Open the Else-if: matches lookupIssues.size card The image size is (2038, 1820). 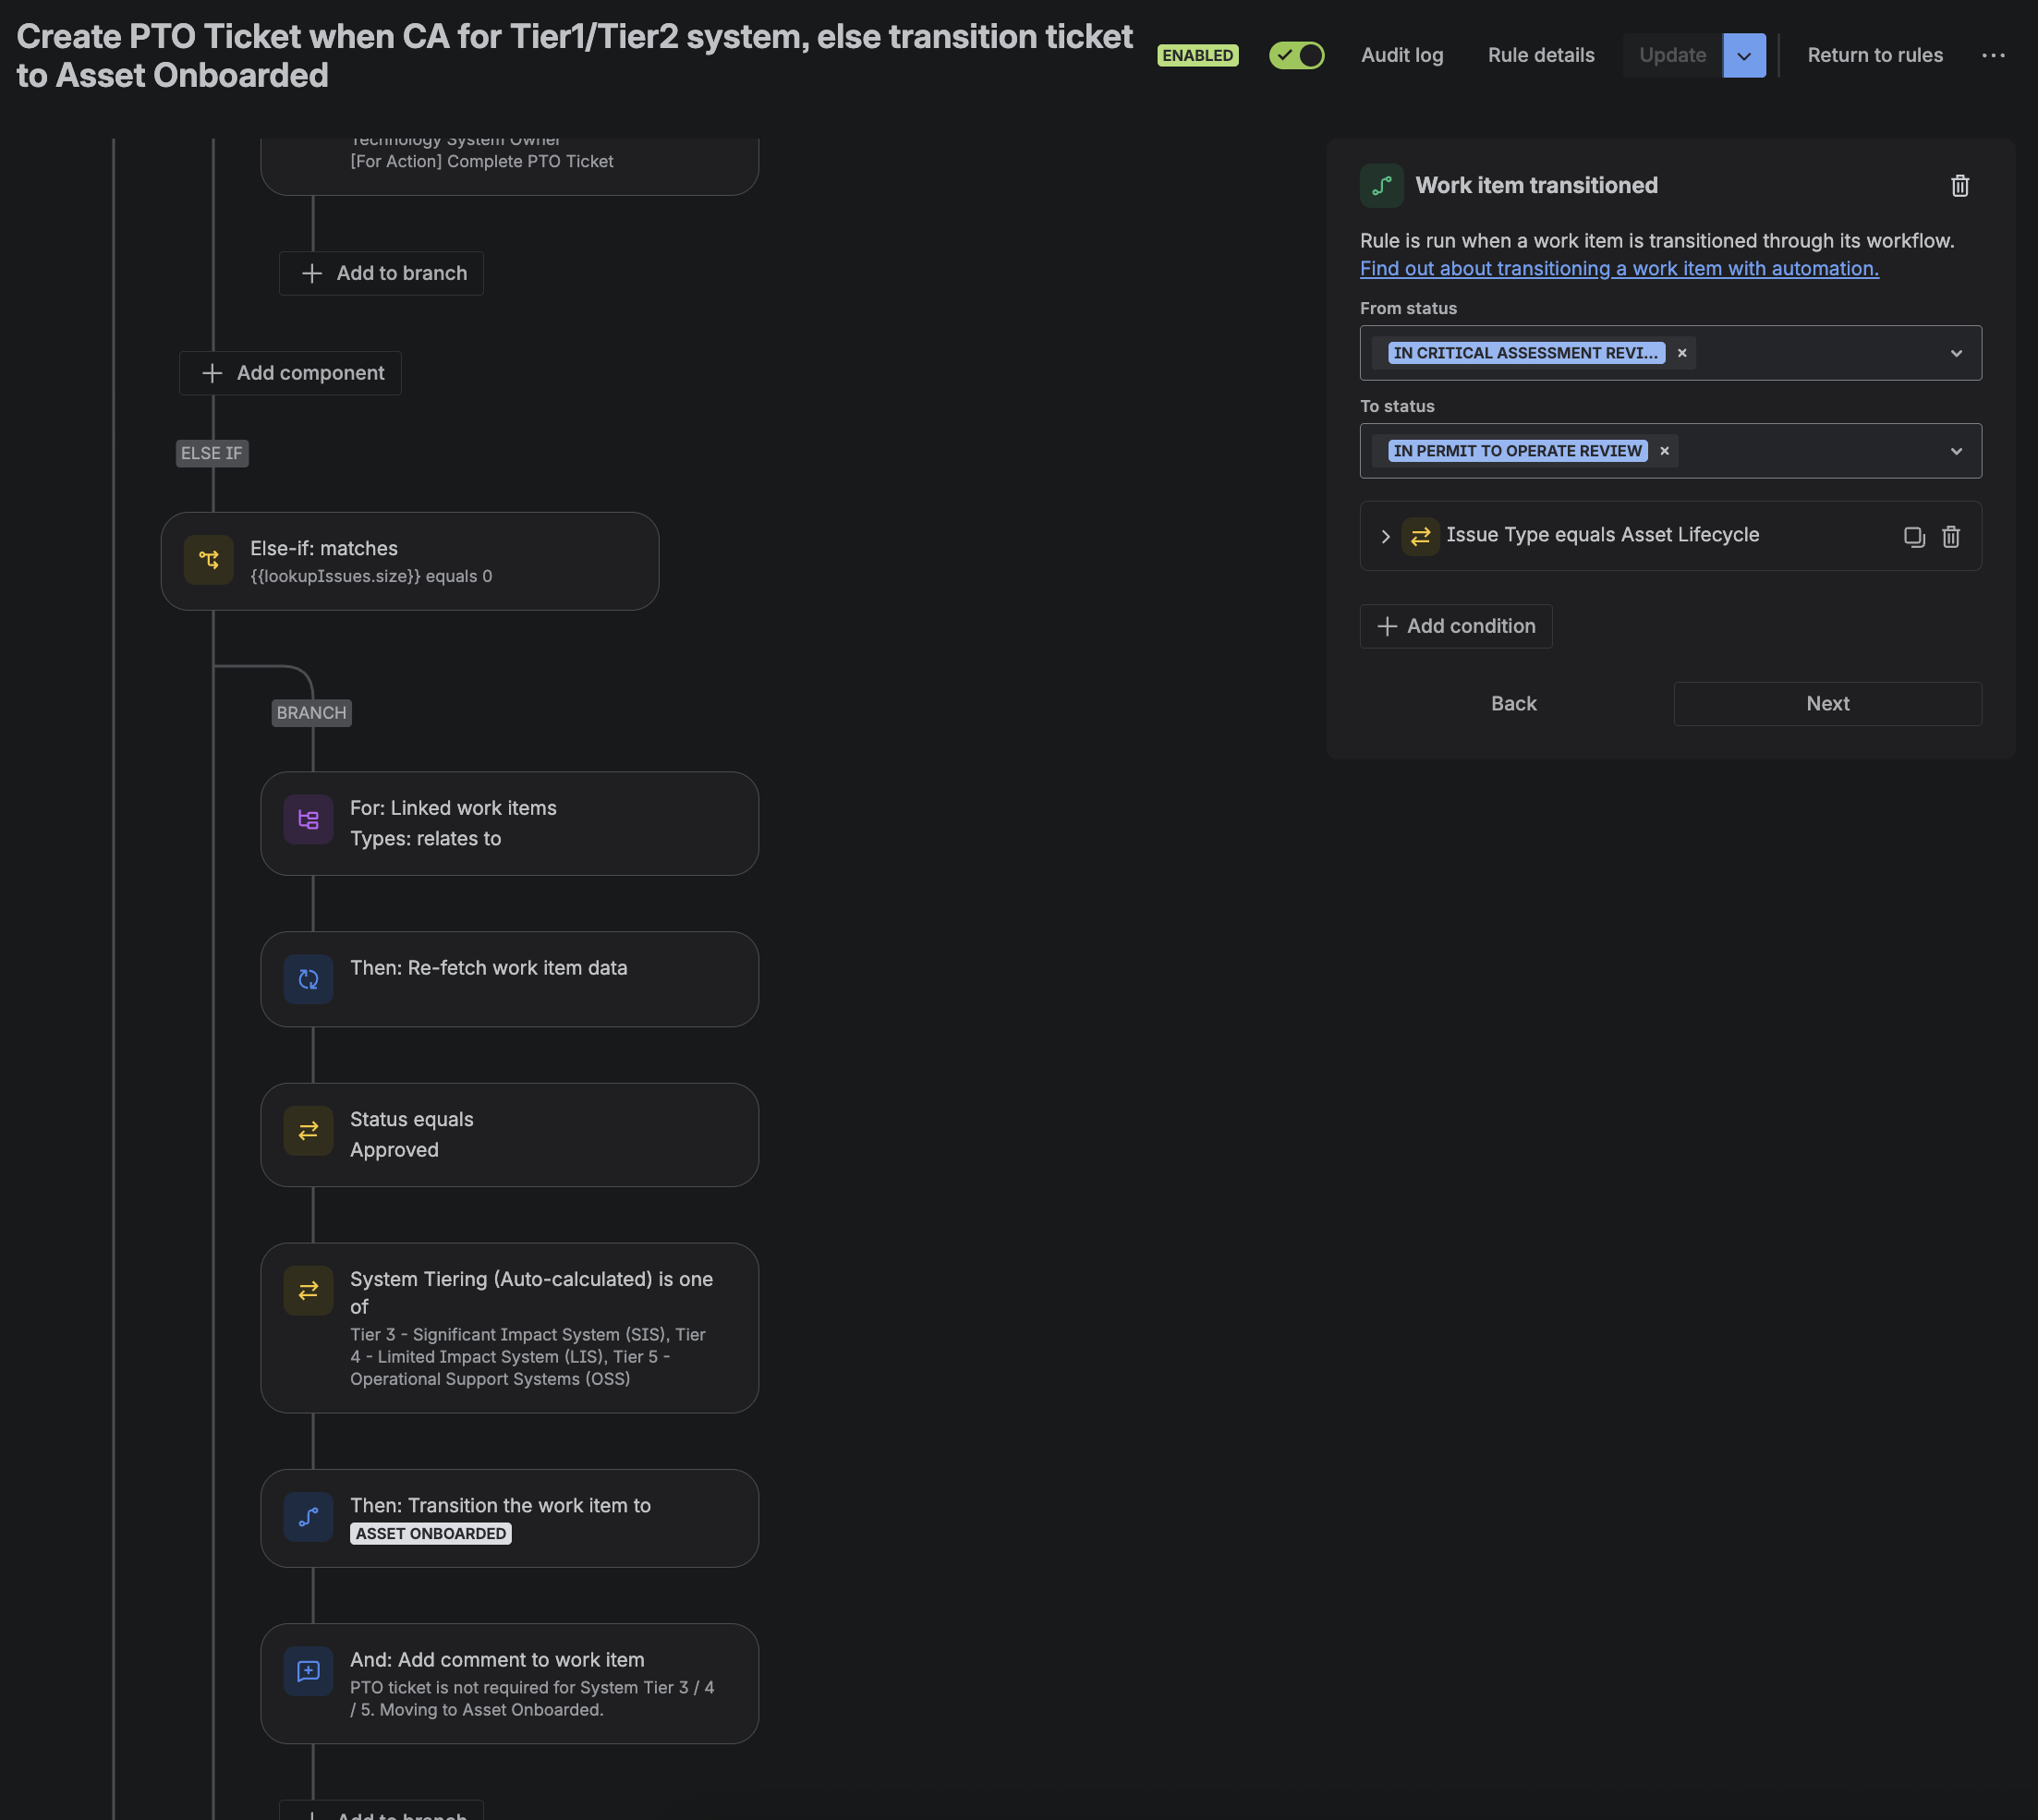409,561
